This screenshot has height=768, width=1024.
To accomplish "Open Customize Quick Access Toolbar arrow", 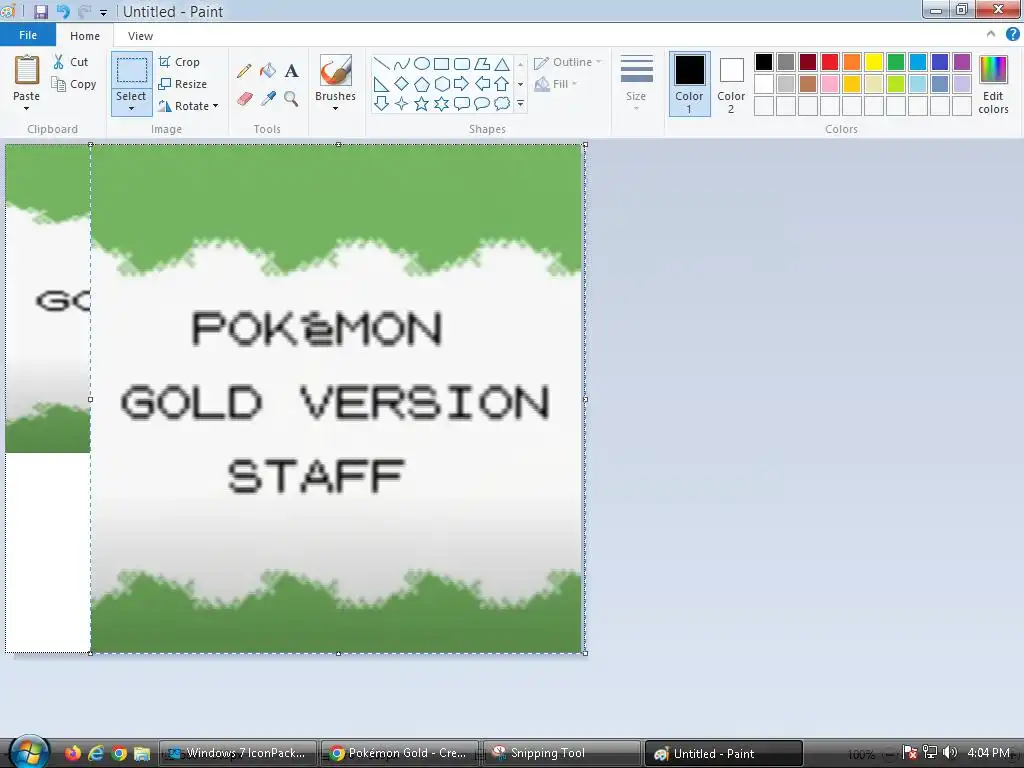I will 103,12.
